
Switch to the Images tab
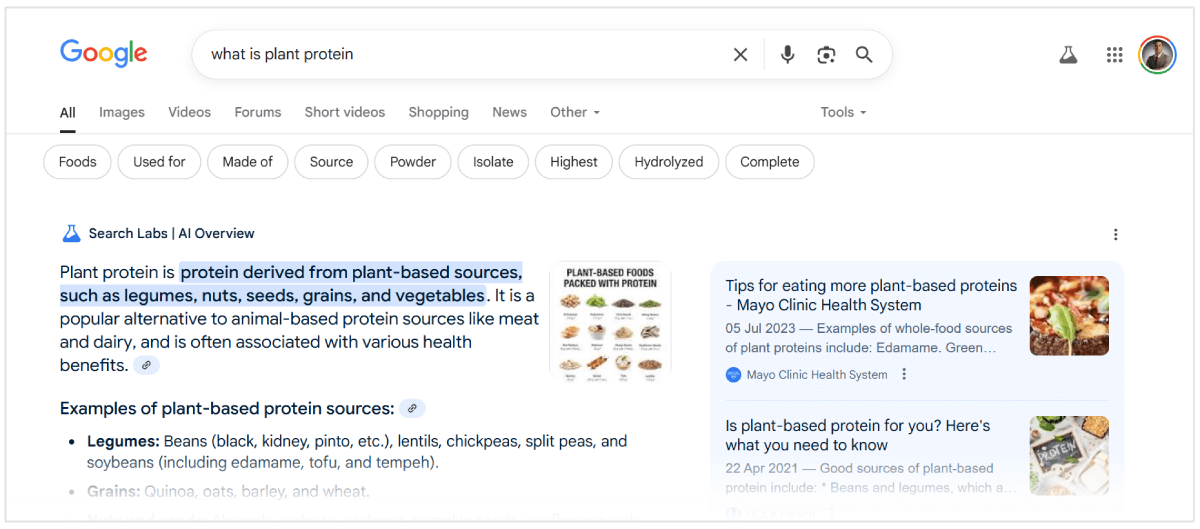122,112
